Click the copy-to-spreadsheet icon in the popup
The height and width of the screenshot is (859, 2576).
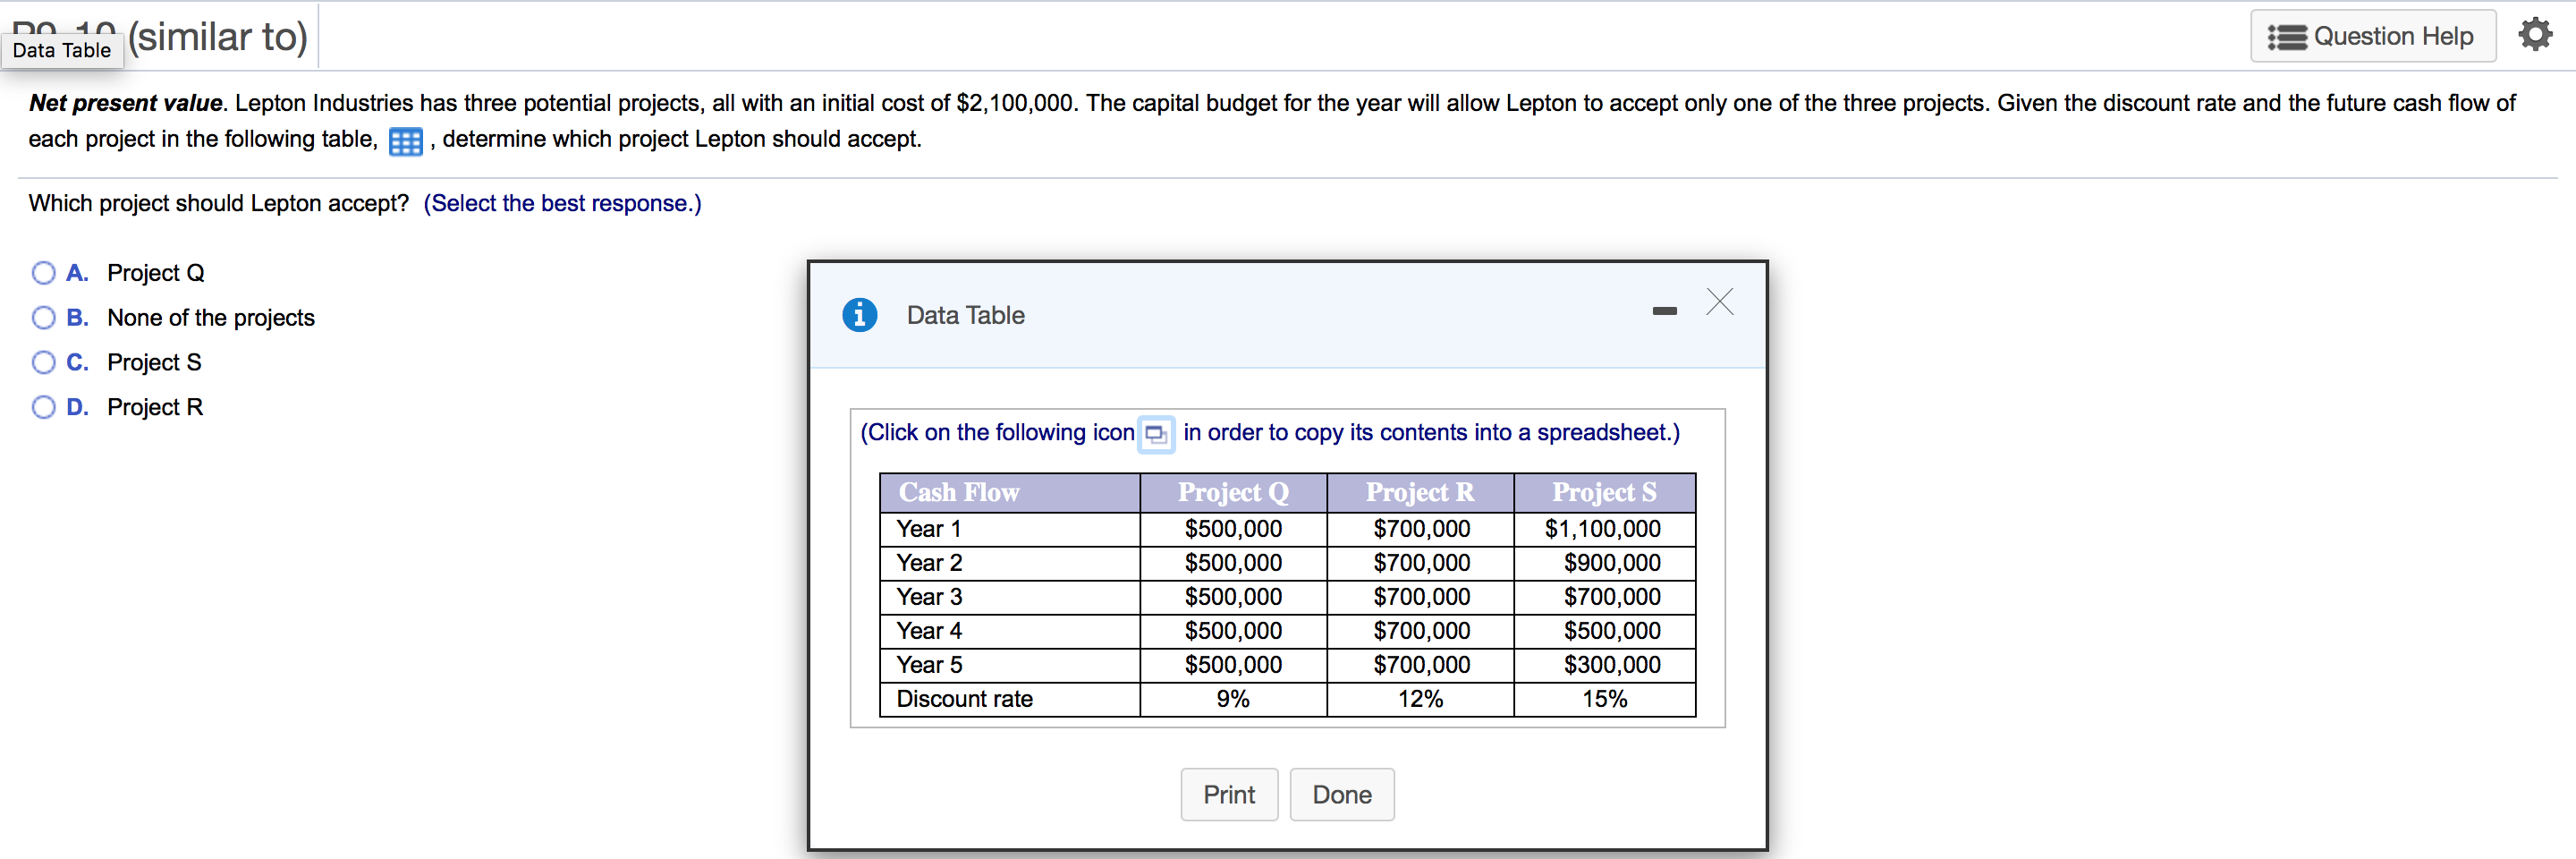coord(1156,434)
